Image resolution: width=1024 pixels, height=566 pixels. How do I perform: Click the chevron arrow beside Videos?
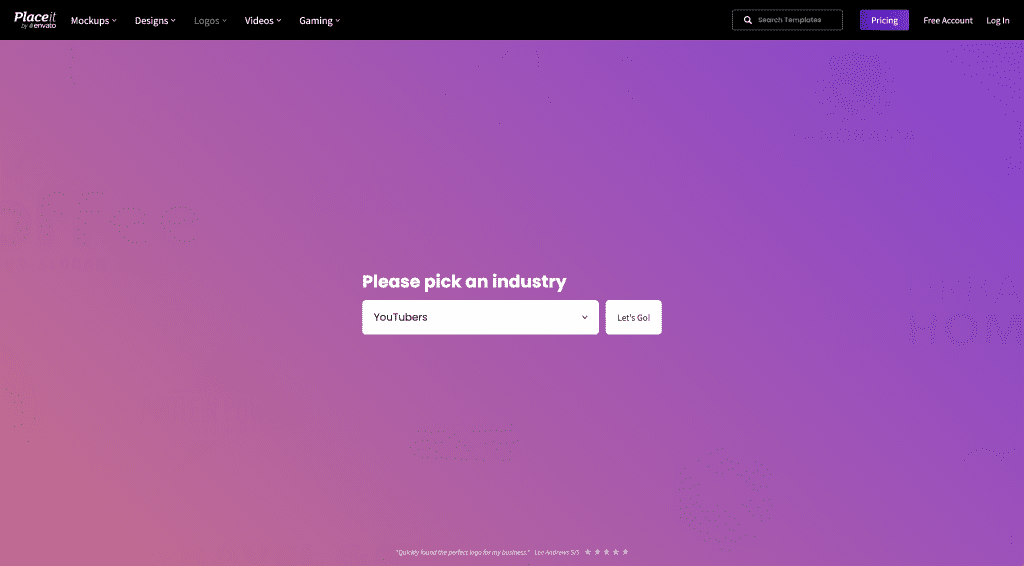tap(278, 21)
